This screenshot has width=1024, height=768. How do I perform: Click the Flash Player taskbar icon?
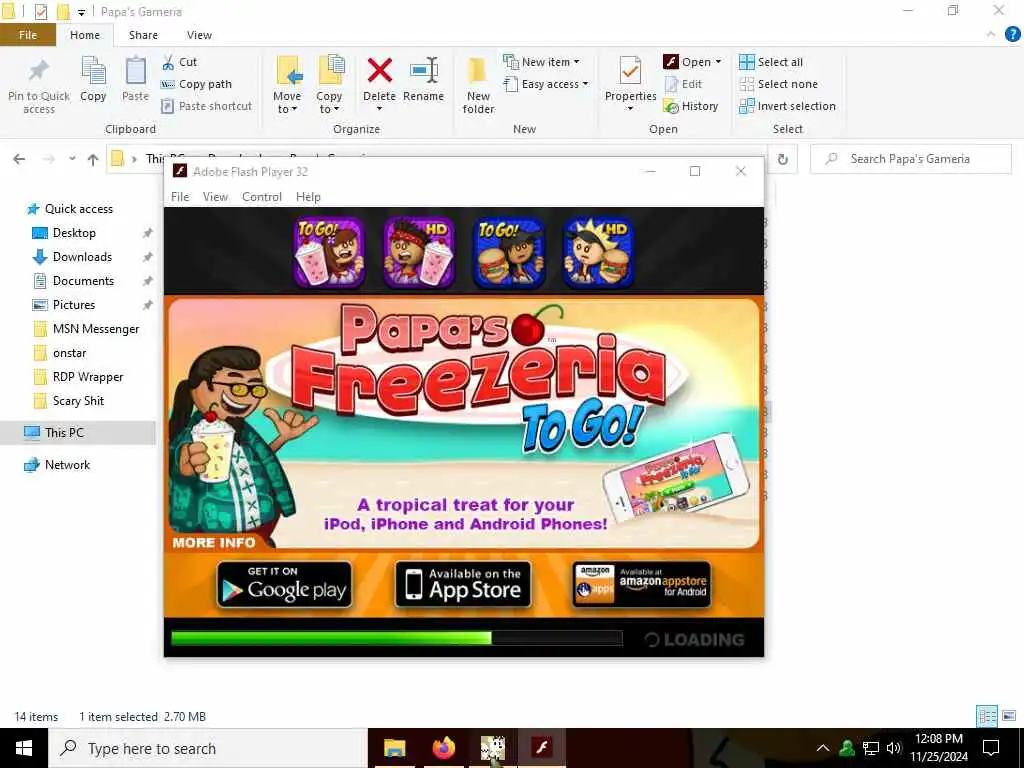541,748
